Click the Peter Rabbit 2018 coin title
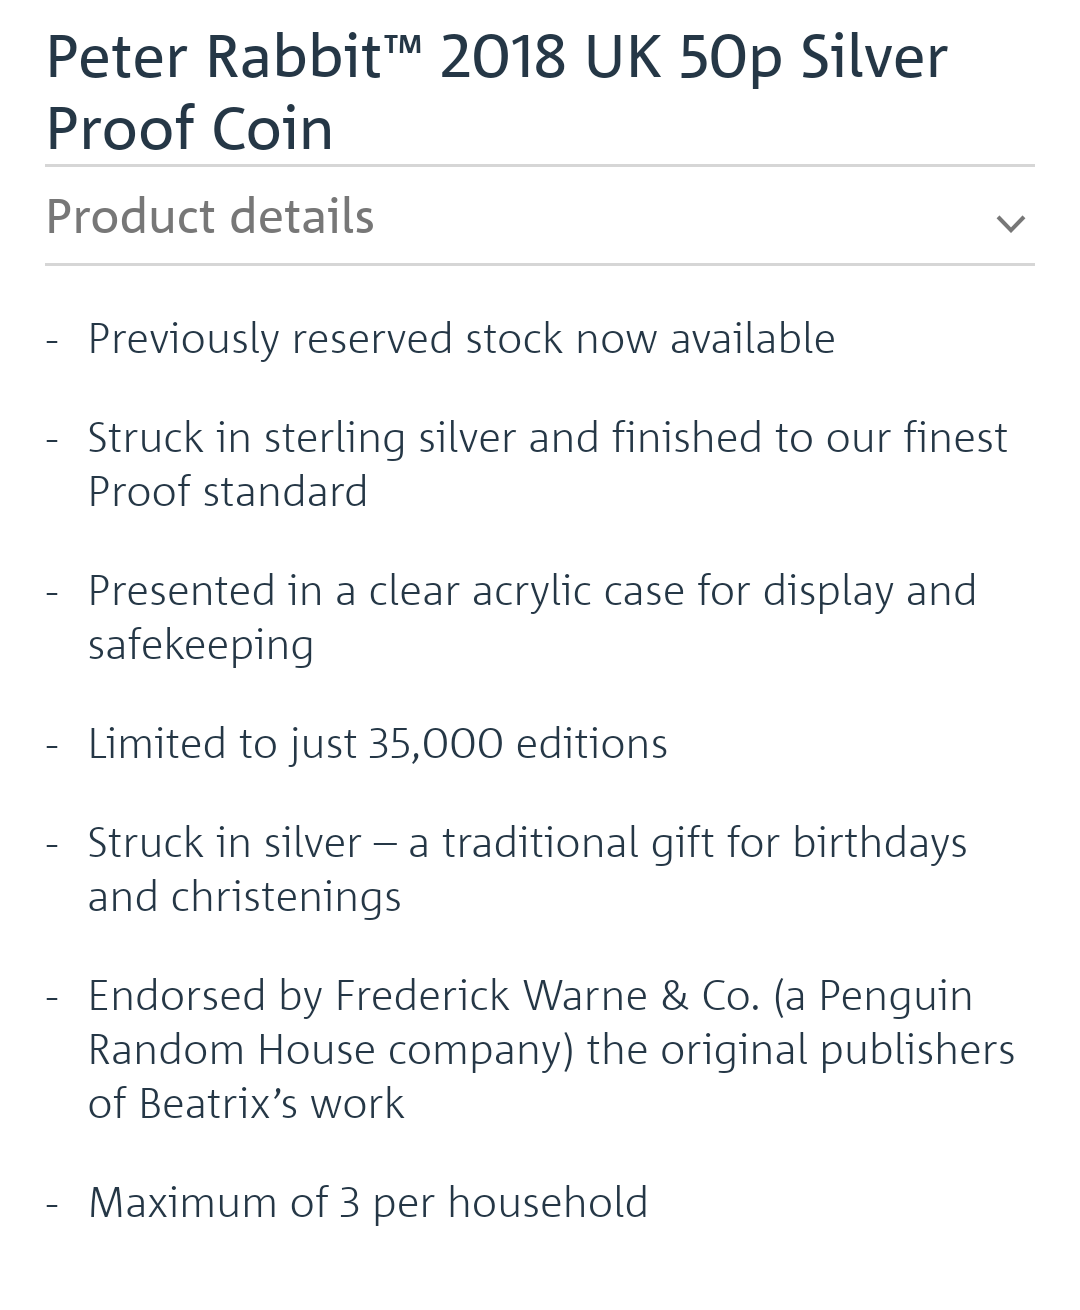The width and height of the screenshot is (1080, 1310). (x=497, y=93)
